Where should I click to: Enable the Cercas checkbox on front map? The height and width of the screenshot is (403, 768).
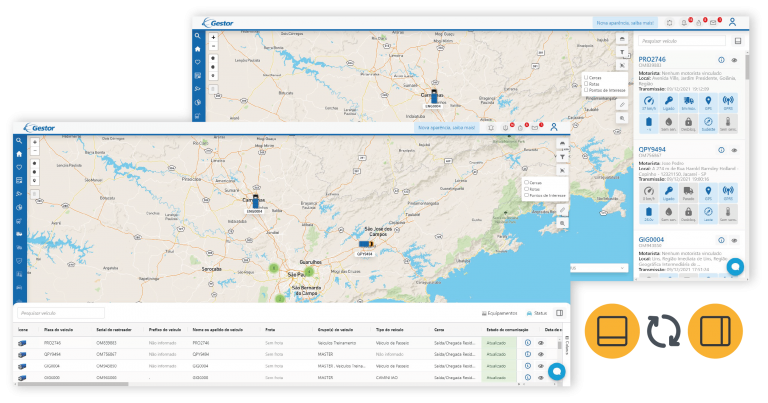[528, 183]
